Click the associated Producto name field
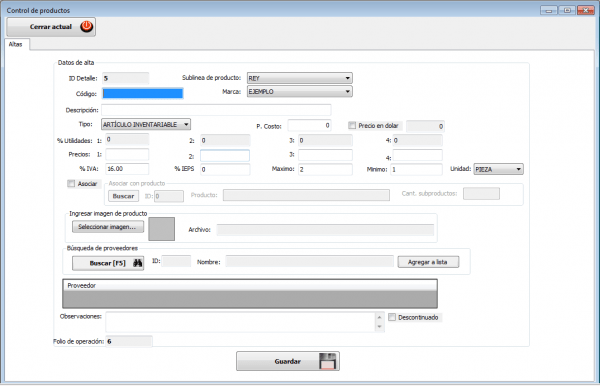600x386 pixels. tap(306, 195)
